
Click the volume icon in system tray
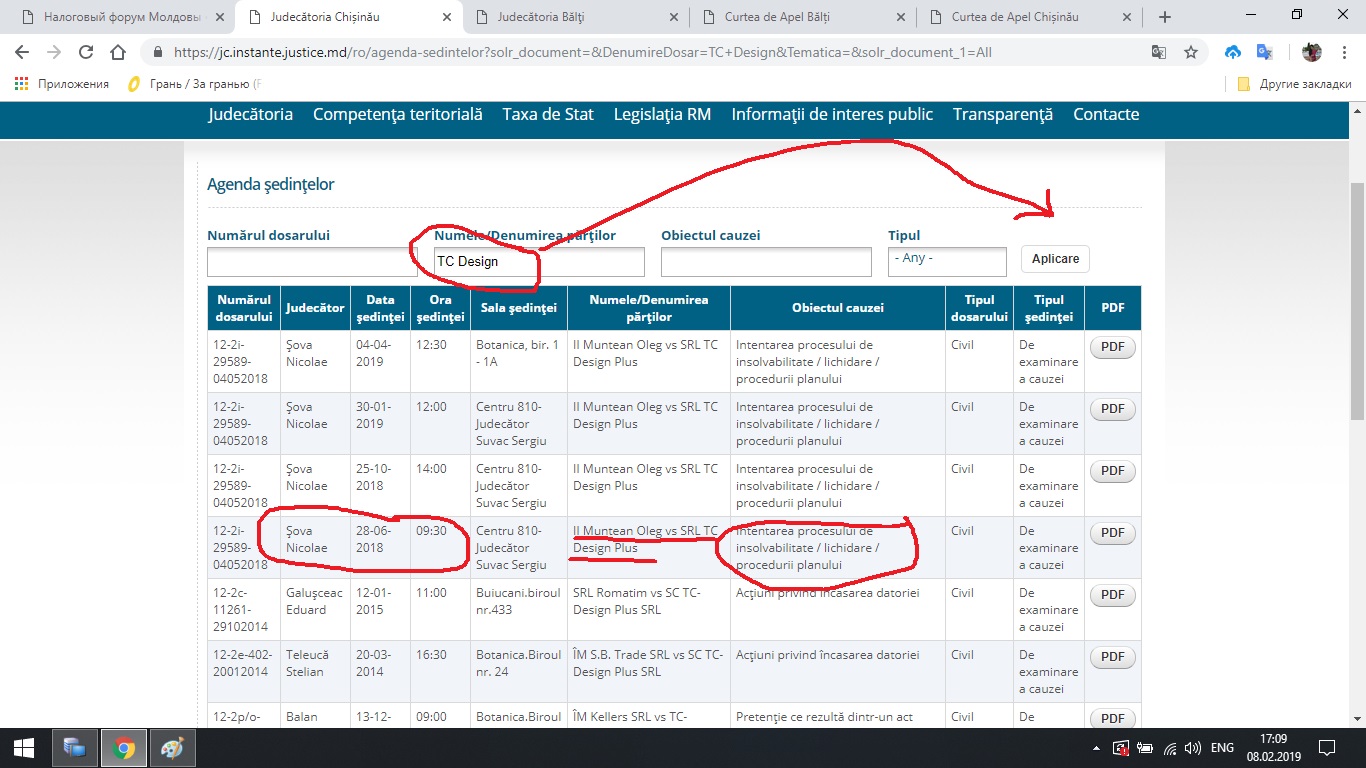(x=1191, y=748)
